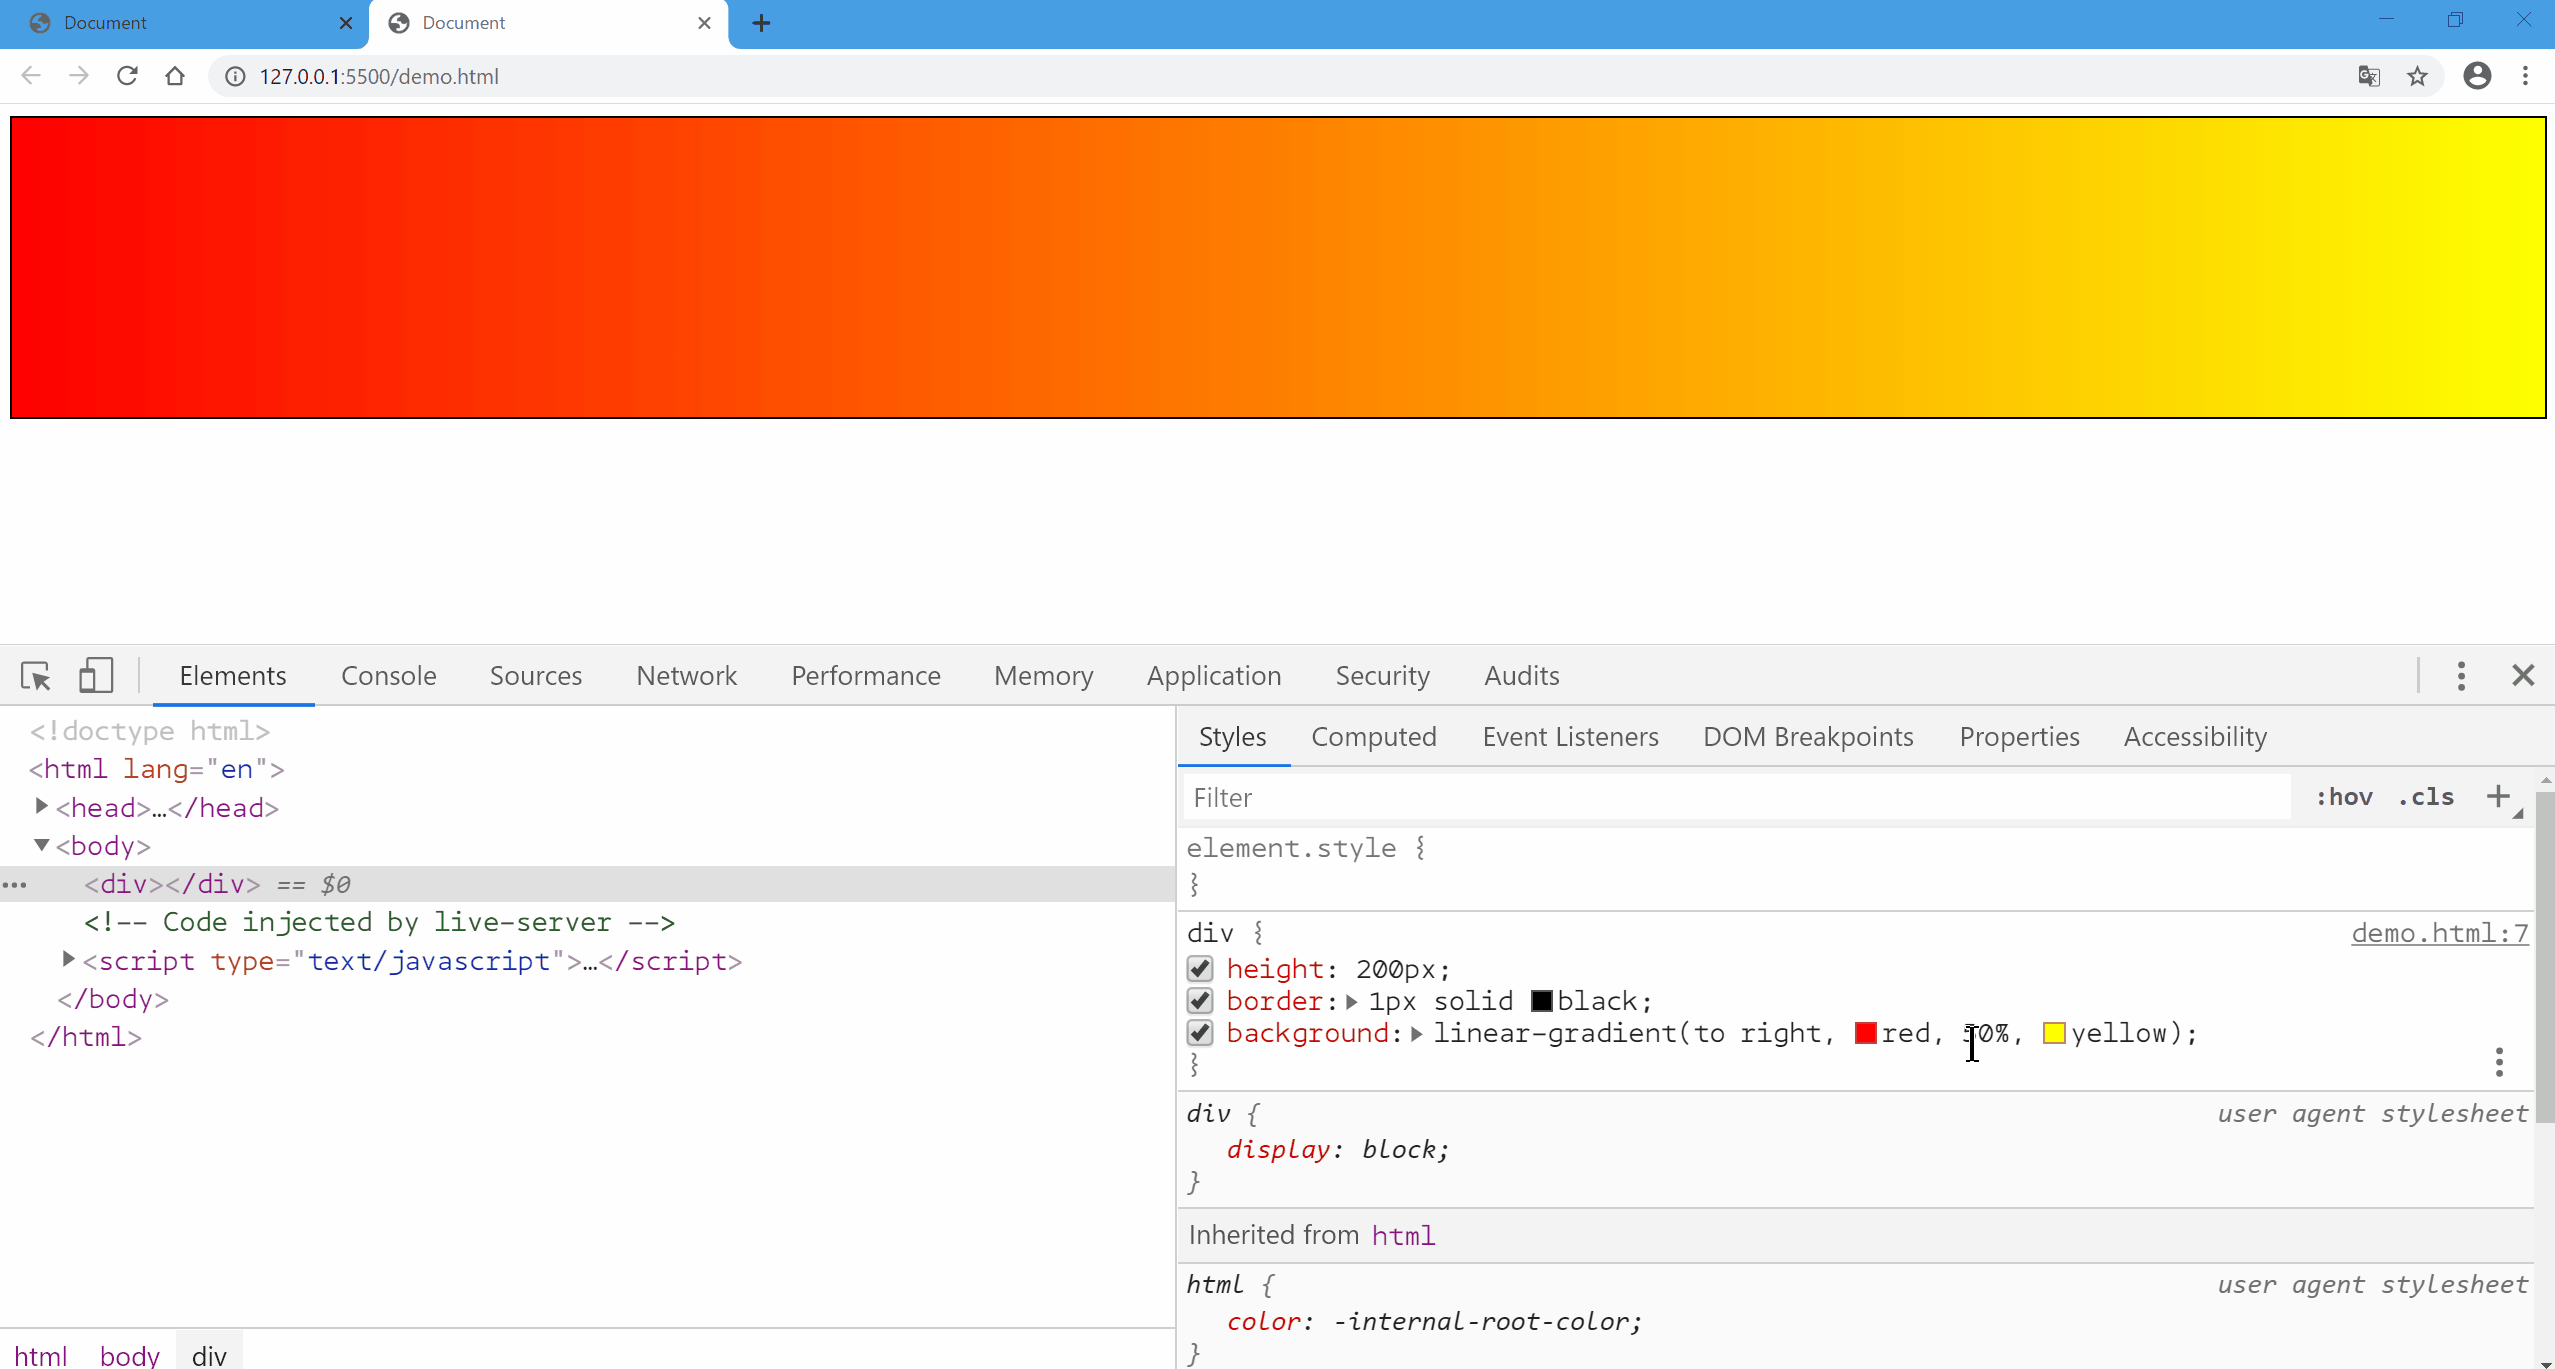The width and height of the screenshot is (2555, 1369).
Task: Disable the background property checkbox
Action: tap(1200, 1033)
